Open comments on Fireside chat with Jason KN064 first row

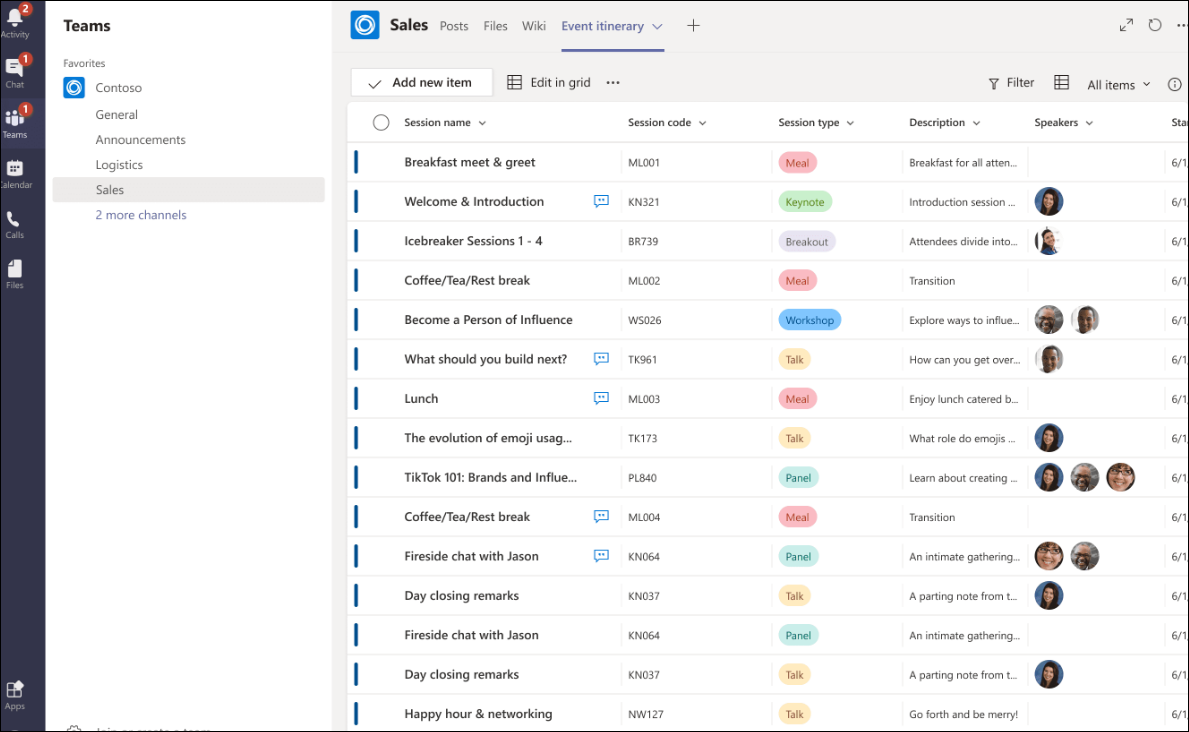point(601,556)
